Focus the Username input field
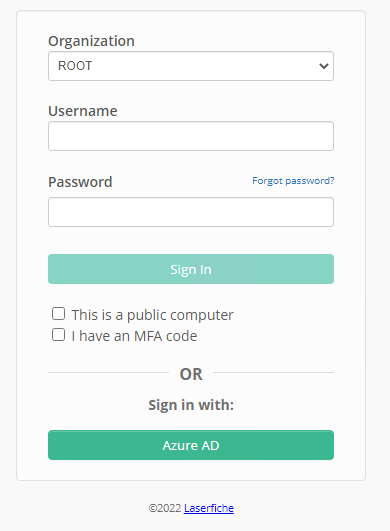The width and height of the screenshot is (390, 531). (191, 136)
